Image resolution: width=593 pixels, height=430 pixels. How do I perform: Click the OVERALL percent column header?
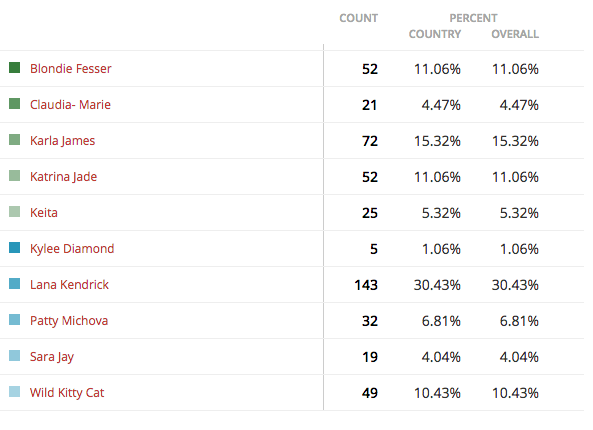click(515, 34)
